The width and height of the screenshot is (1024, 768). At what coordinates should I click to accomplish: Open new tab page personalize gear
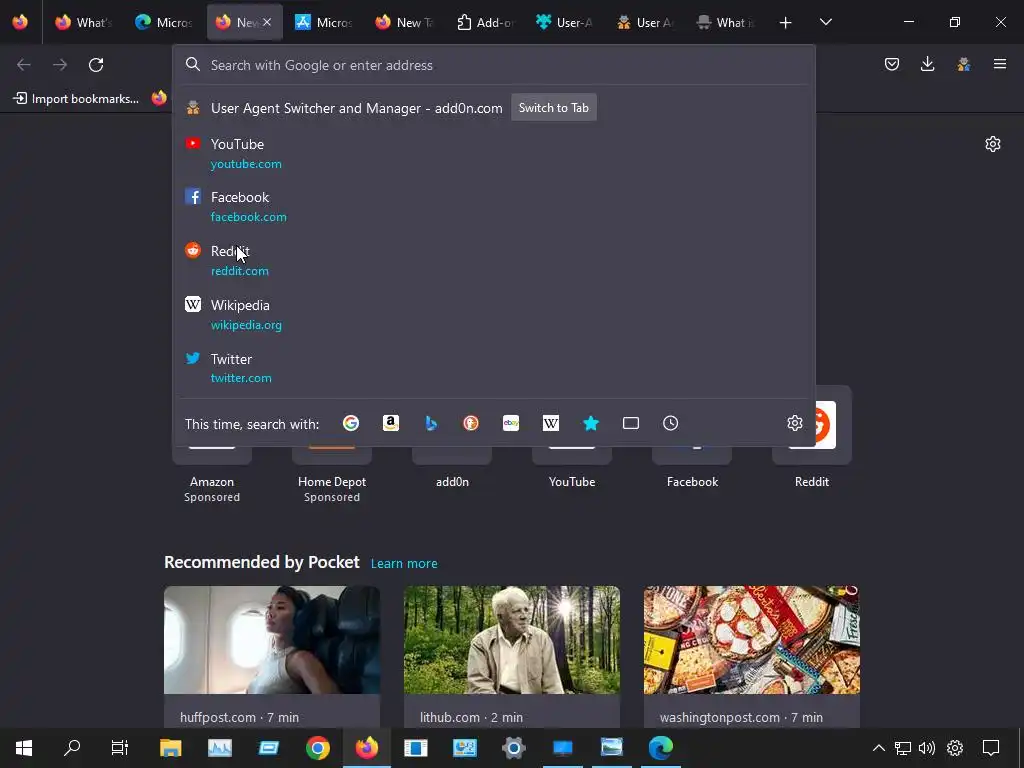pos(993,144)
